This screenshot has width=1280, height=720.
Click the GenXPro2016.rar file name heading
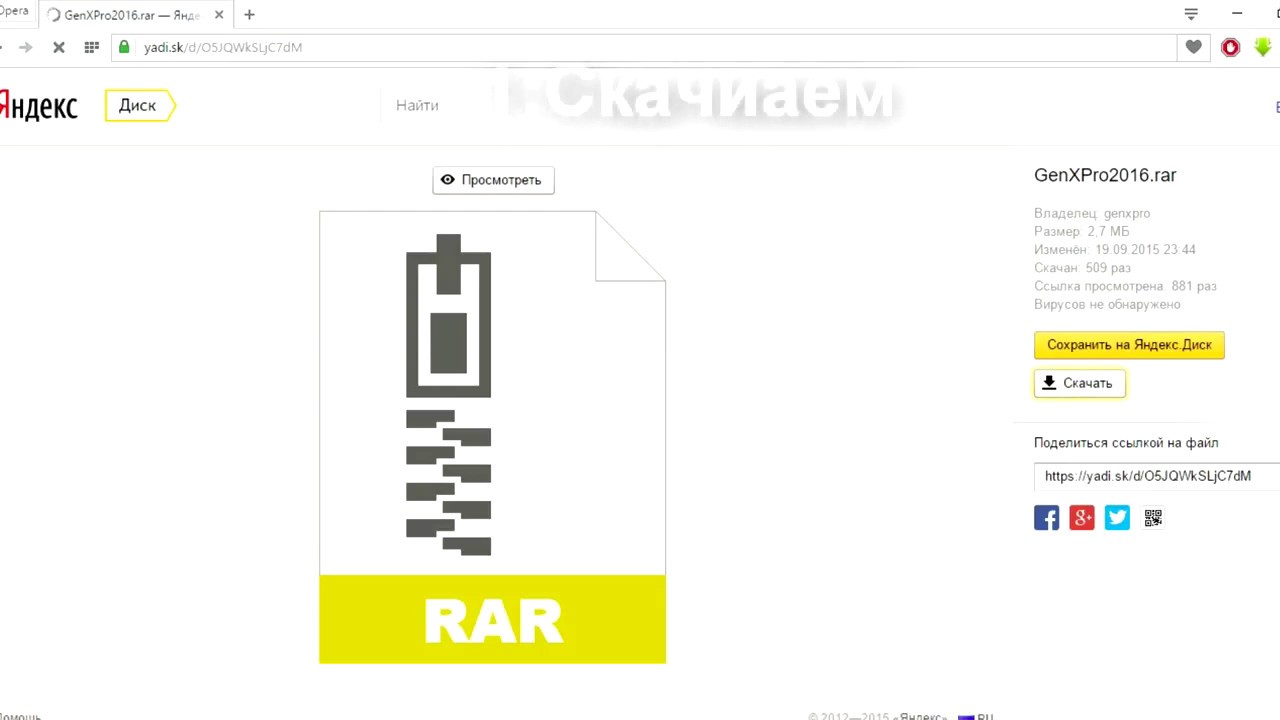[x=1105, y=175]
